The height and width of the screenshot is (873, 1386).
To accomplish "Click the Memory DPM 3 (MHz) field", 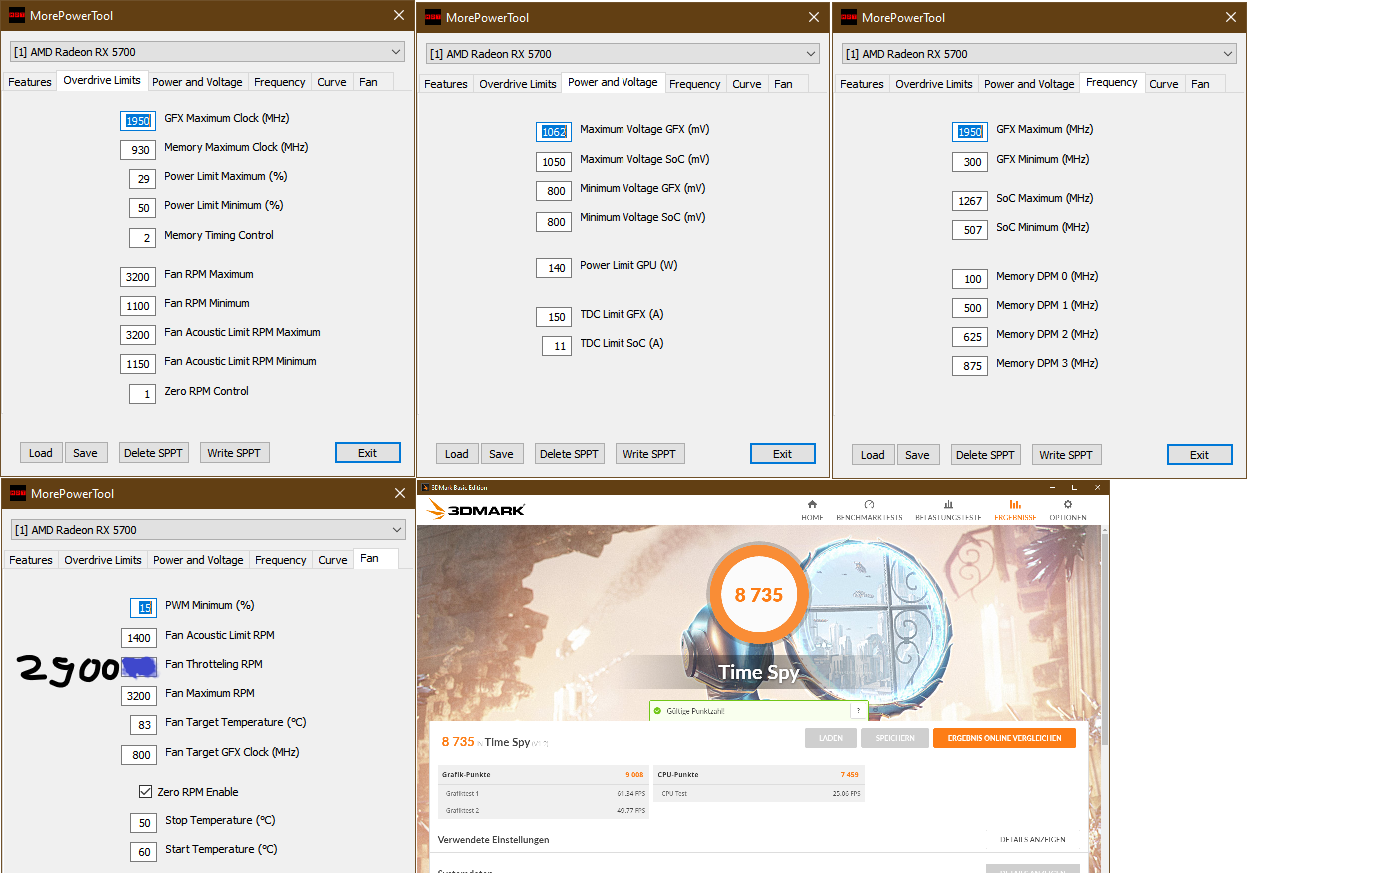I will (970, 366).
